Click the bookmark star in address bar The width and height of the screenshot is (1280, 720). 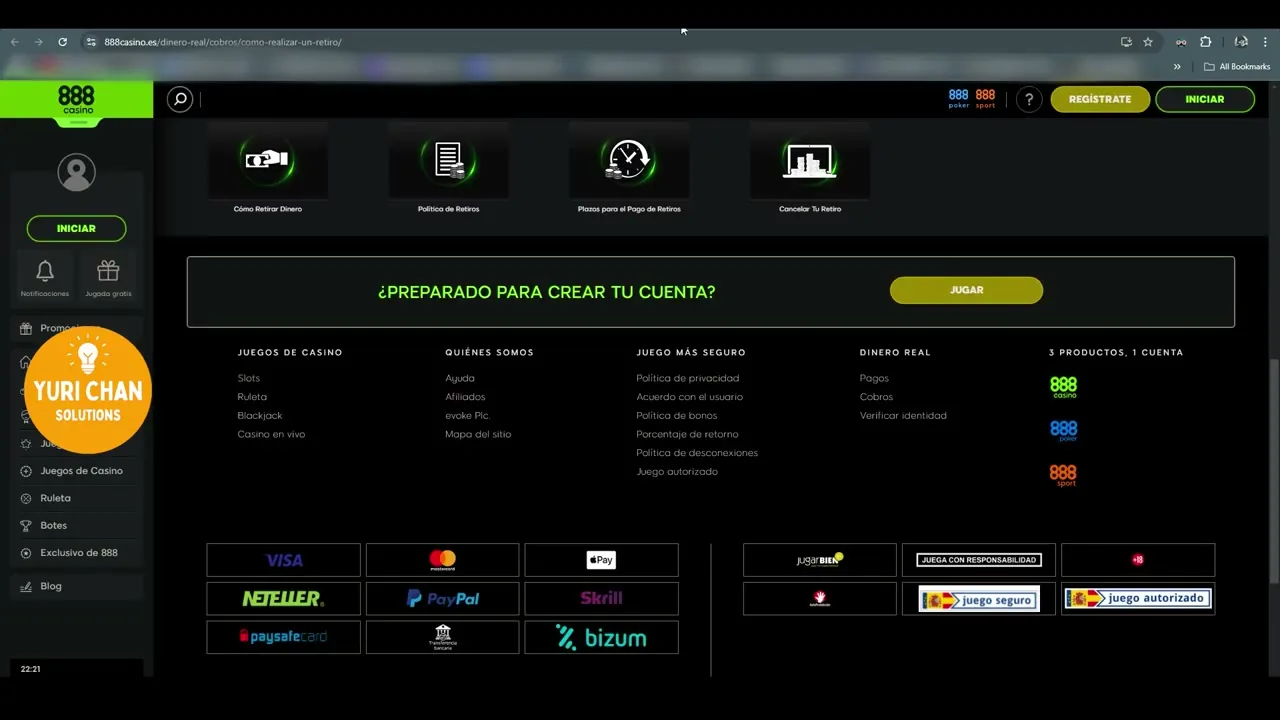click(1148, 42)
